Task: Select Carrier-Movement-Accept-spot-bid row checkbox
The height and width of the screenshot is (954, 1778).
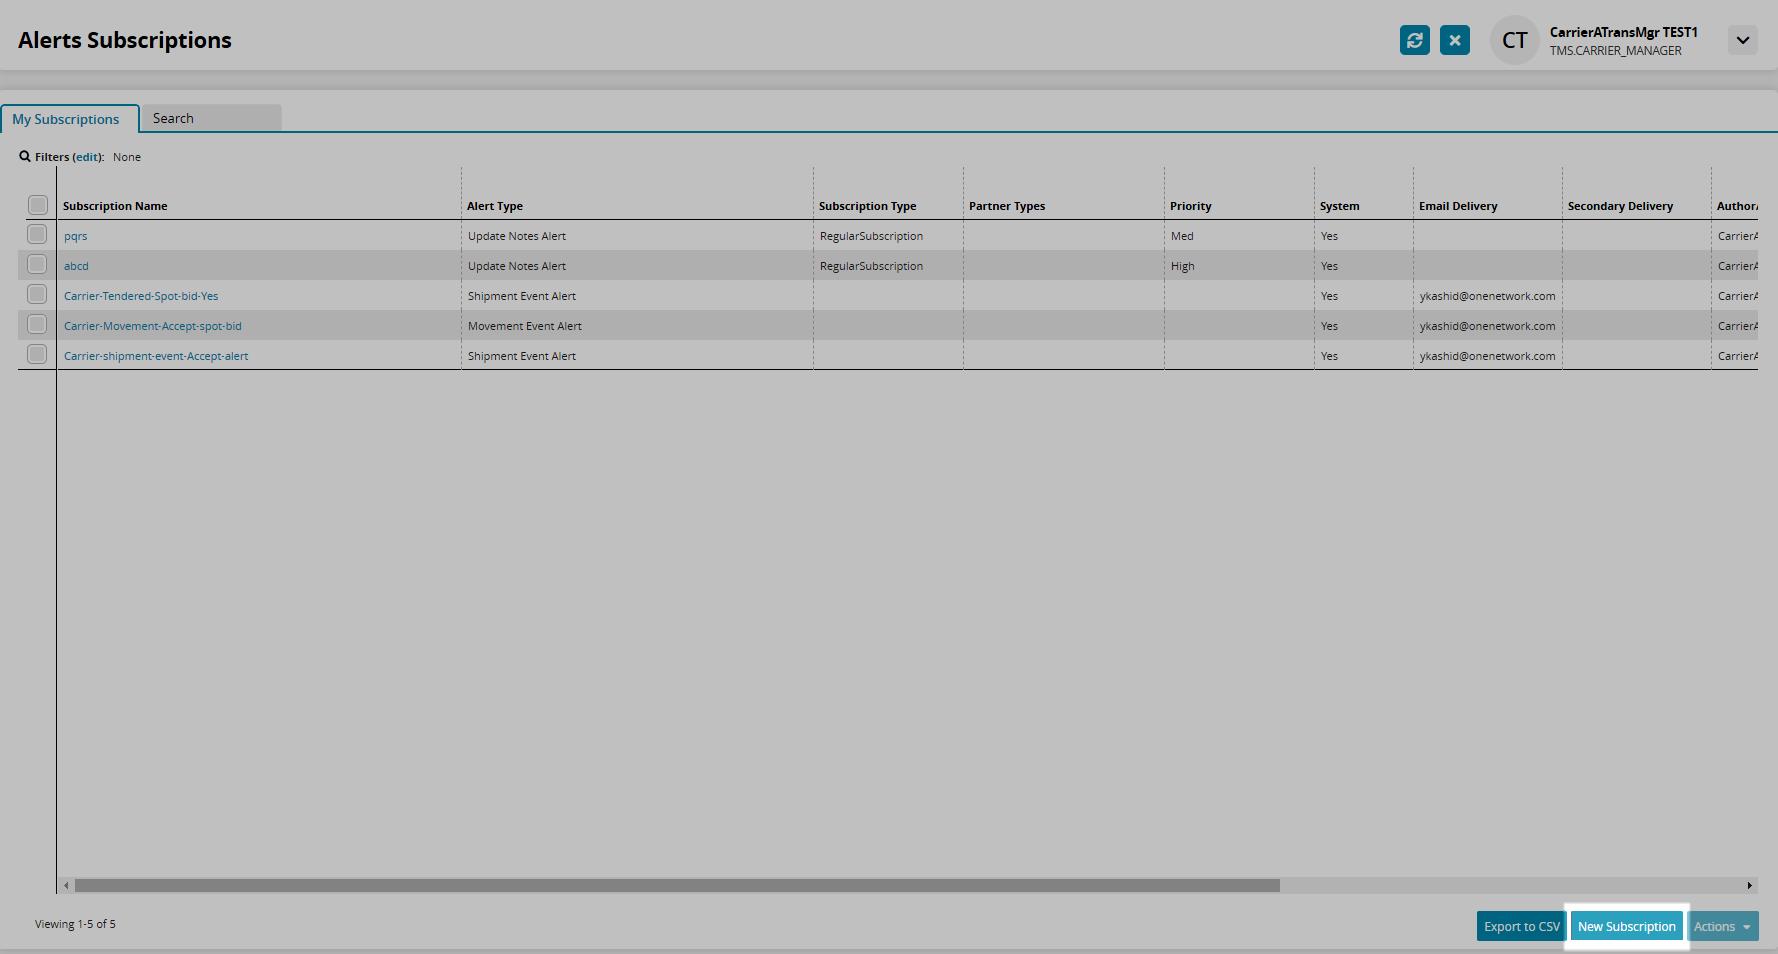Action: (x=37, y=324)
